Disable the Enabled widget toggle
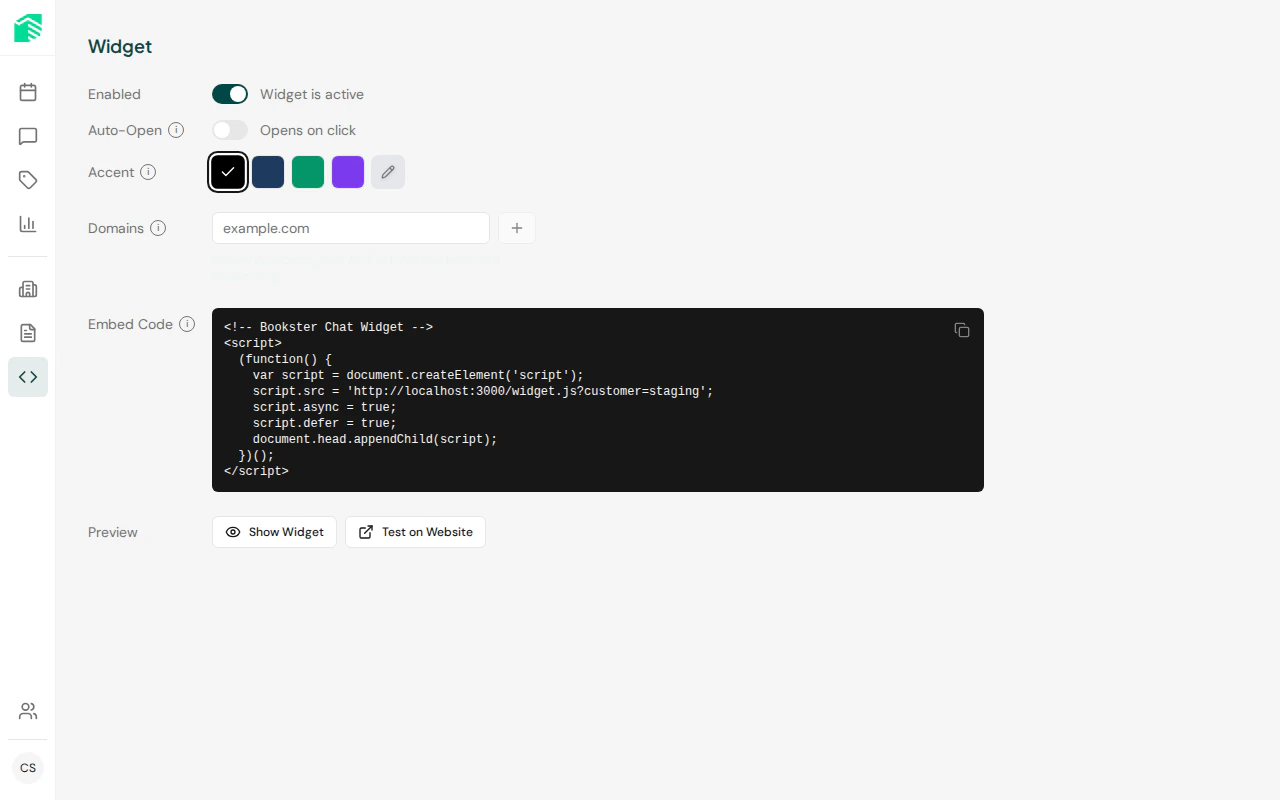The image size is (1280, 800). [x=230, y=94]
